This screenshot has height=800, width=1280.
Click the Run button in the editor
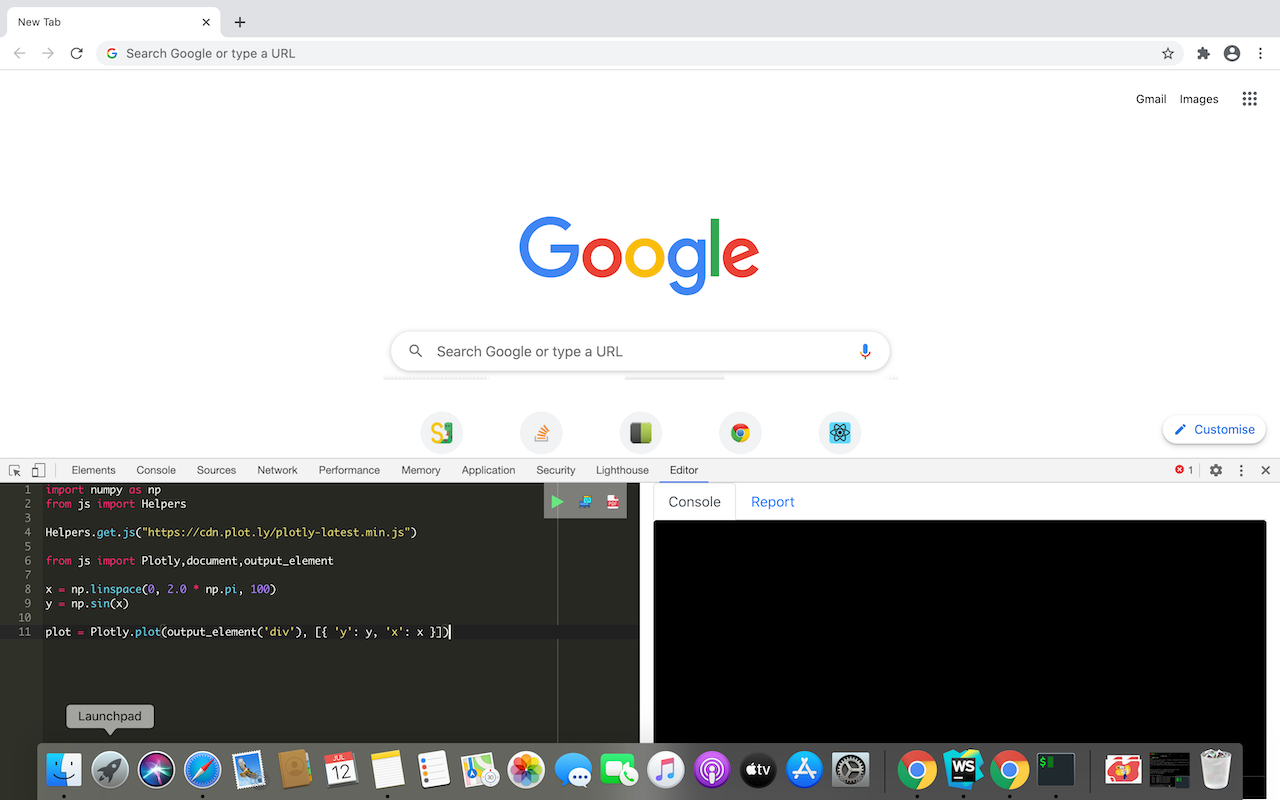[x=557, y=501]
